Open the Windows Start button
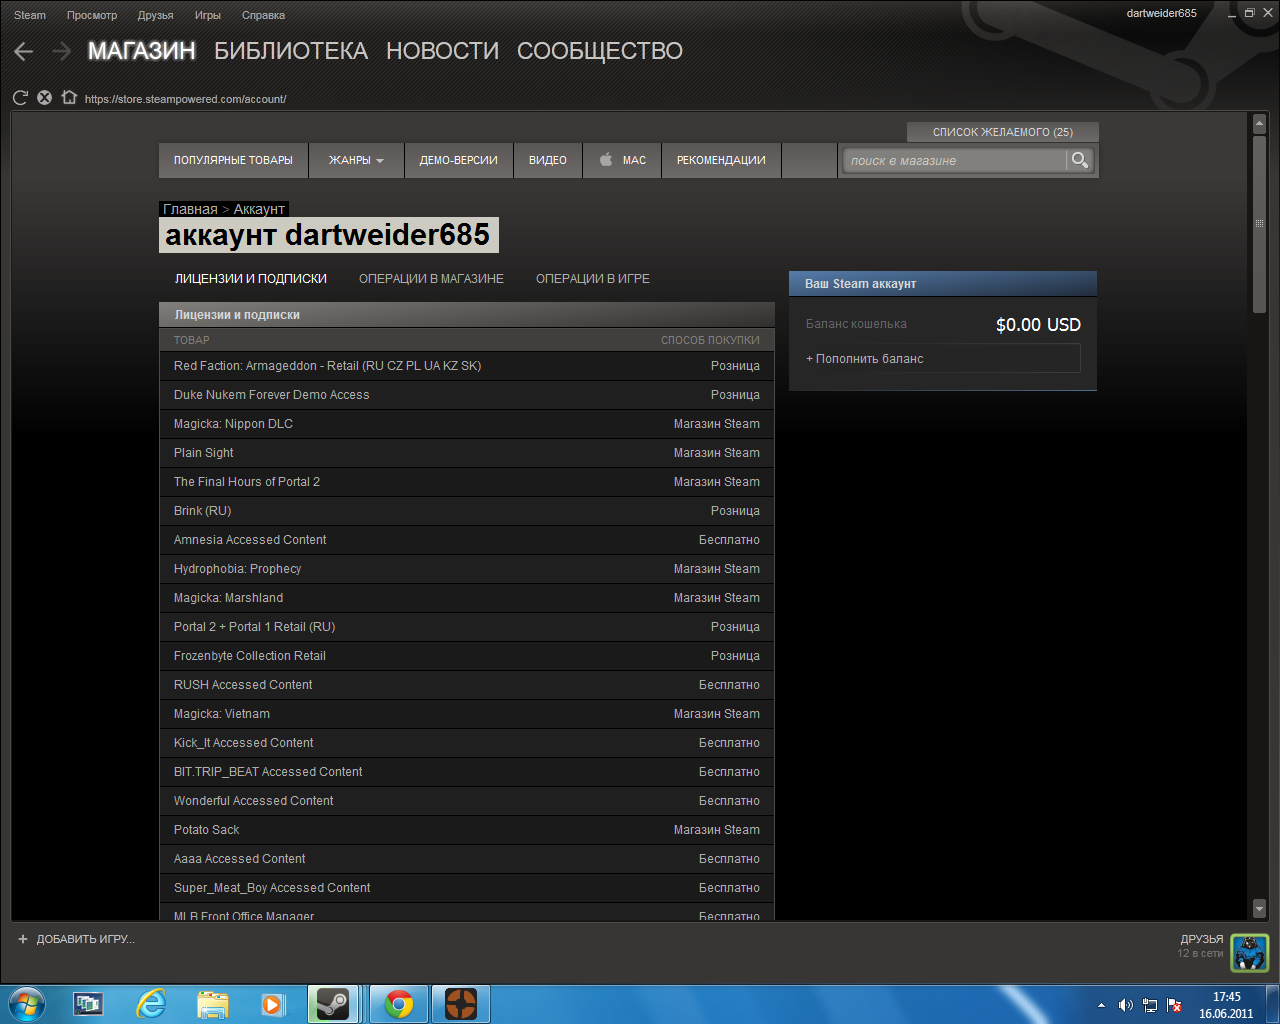This screenshot has height=1024, width=1280. 27,1004
